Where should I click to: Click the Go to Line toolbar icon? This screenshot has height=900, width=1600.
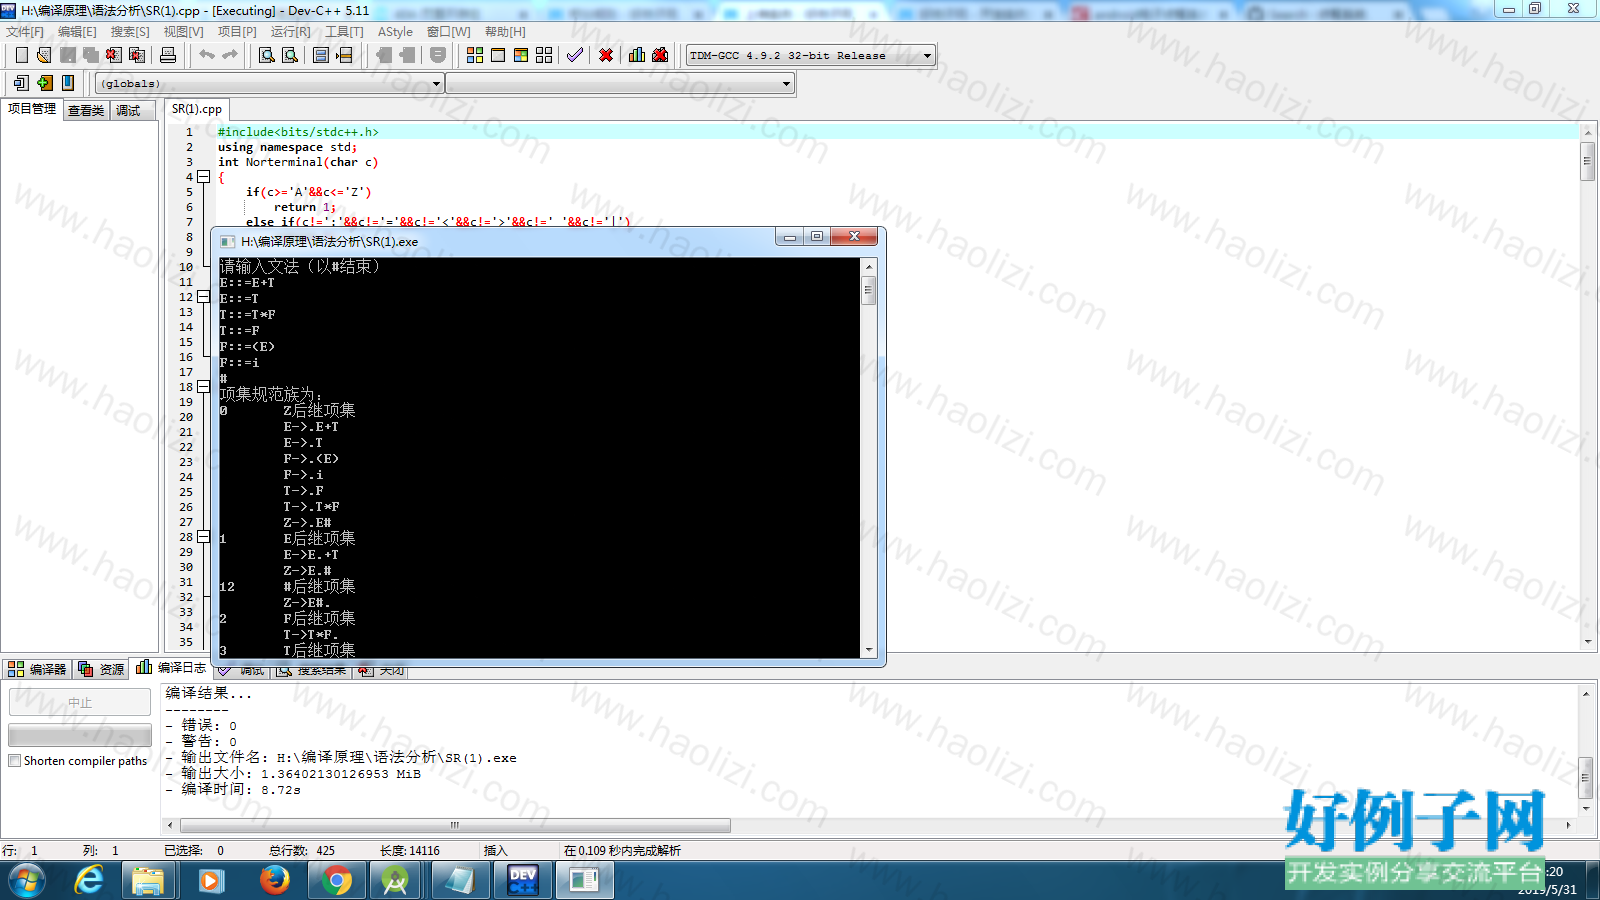344,55
